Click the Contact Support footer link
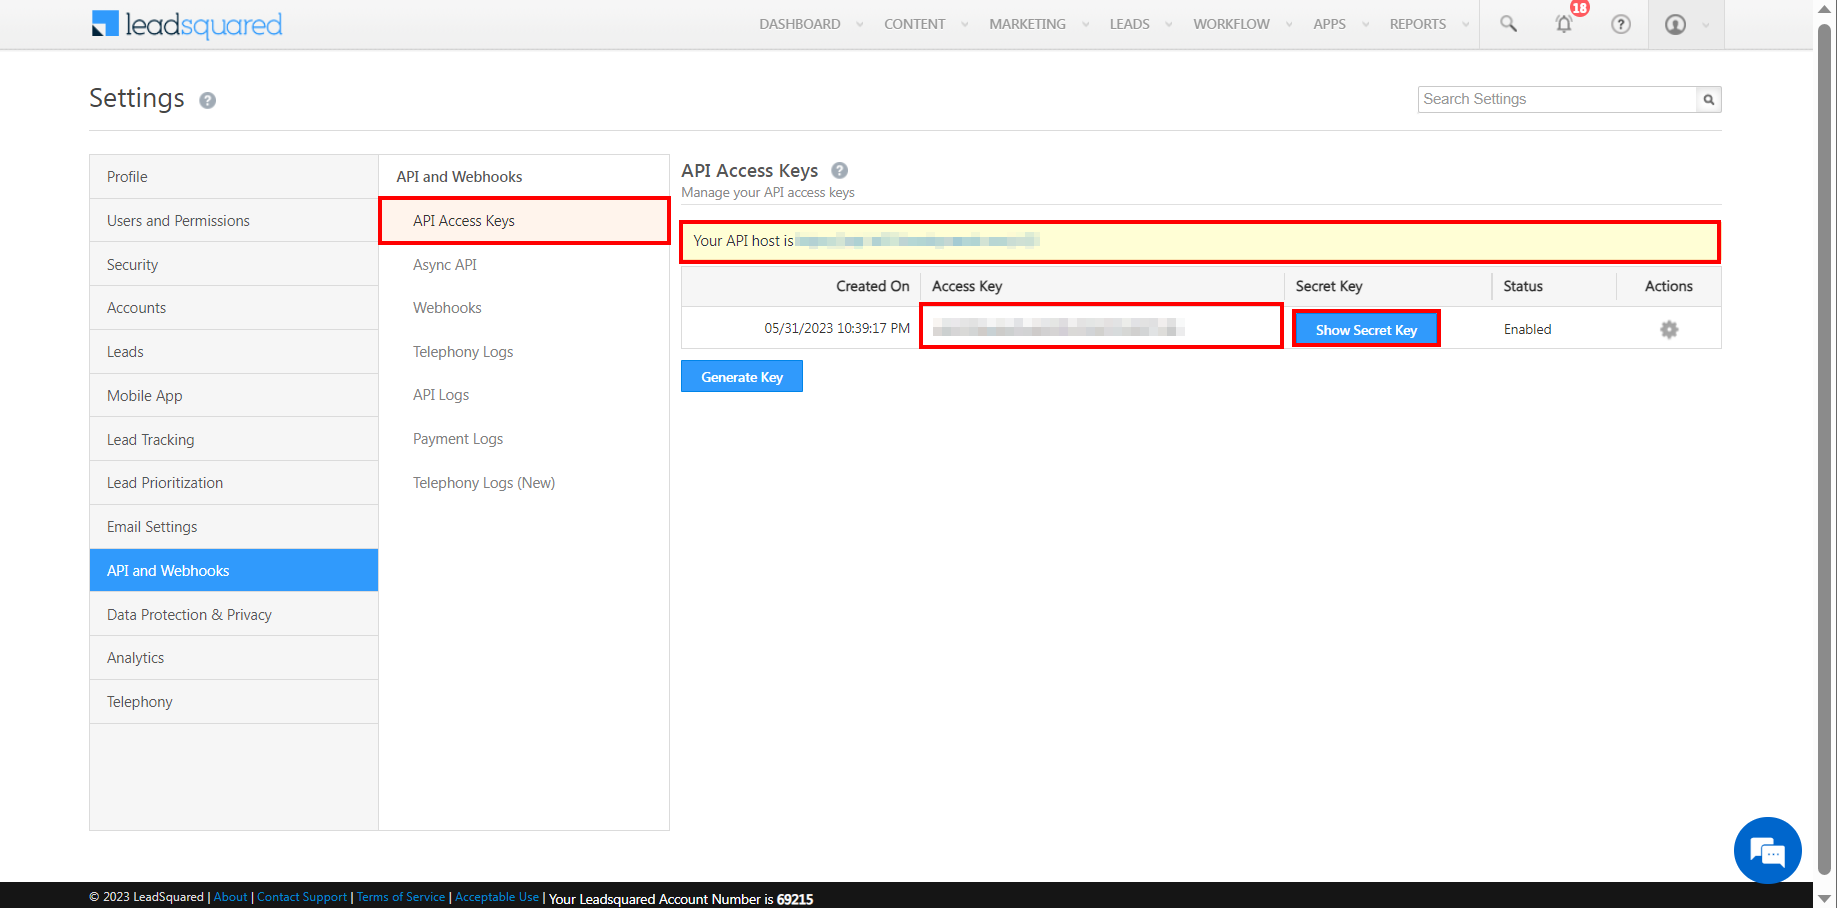The width and height of the screenshot is (1837, 908). [x=302, y=897]
